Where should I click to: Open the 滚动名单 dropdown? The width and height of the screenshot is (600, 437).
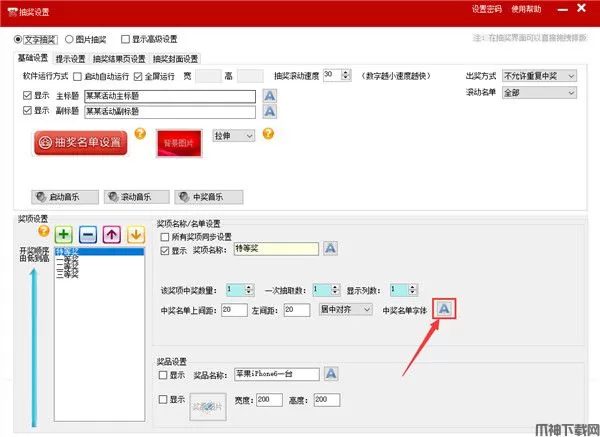point(539,93)
